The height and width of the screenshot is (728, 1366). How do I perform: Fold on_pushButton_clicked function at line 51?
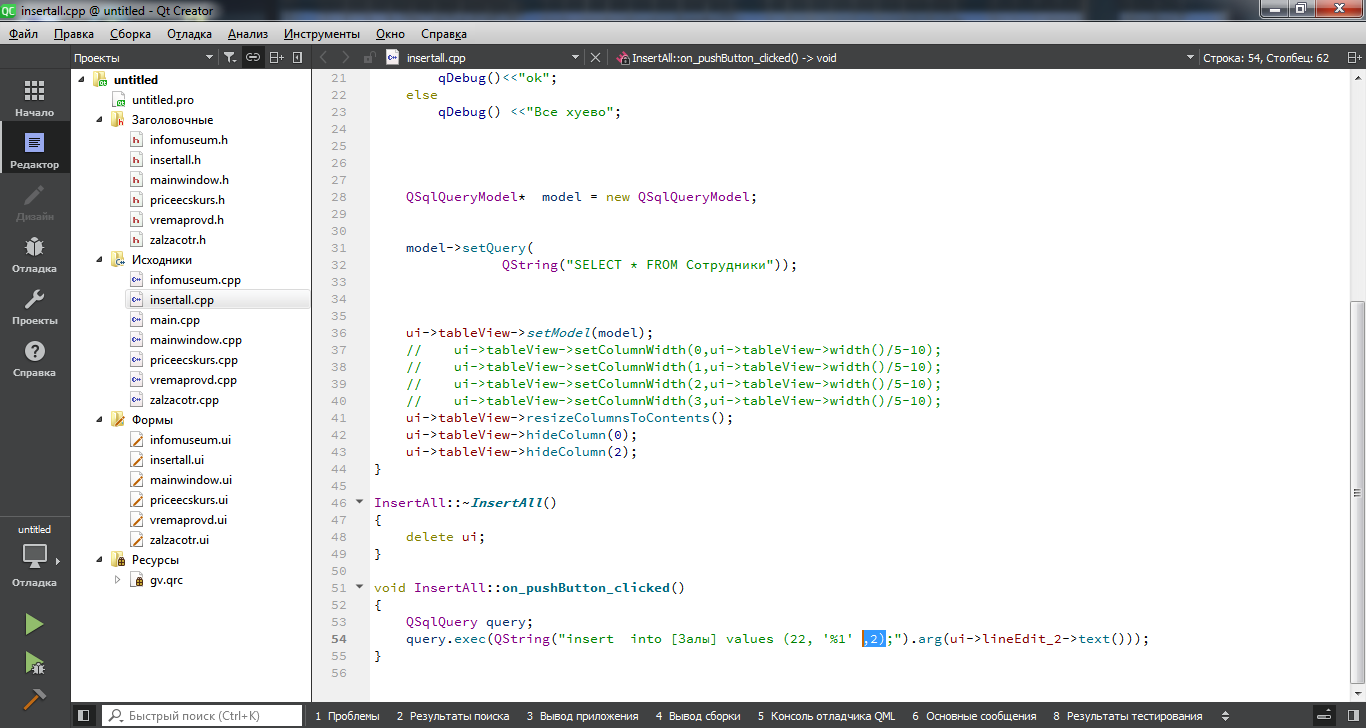click(359, 588)
